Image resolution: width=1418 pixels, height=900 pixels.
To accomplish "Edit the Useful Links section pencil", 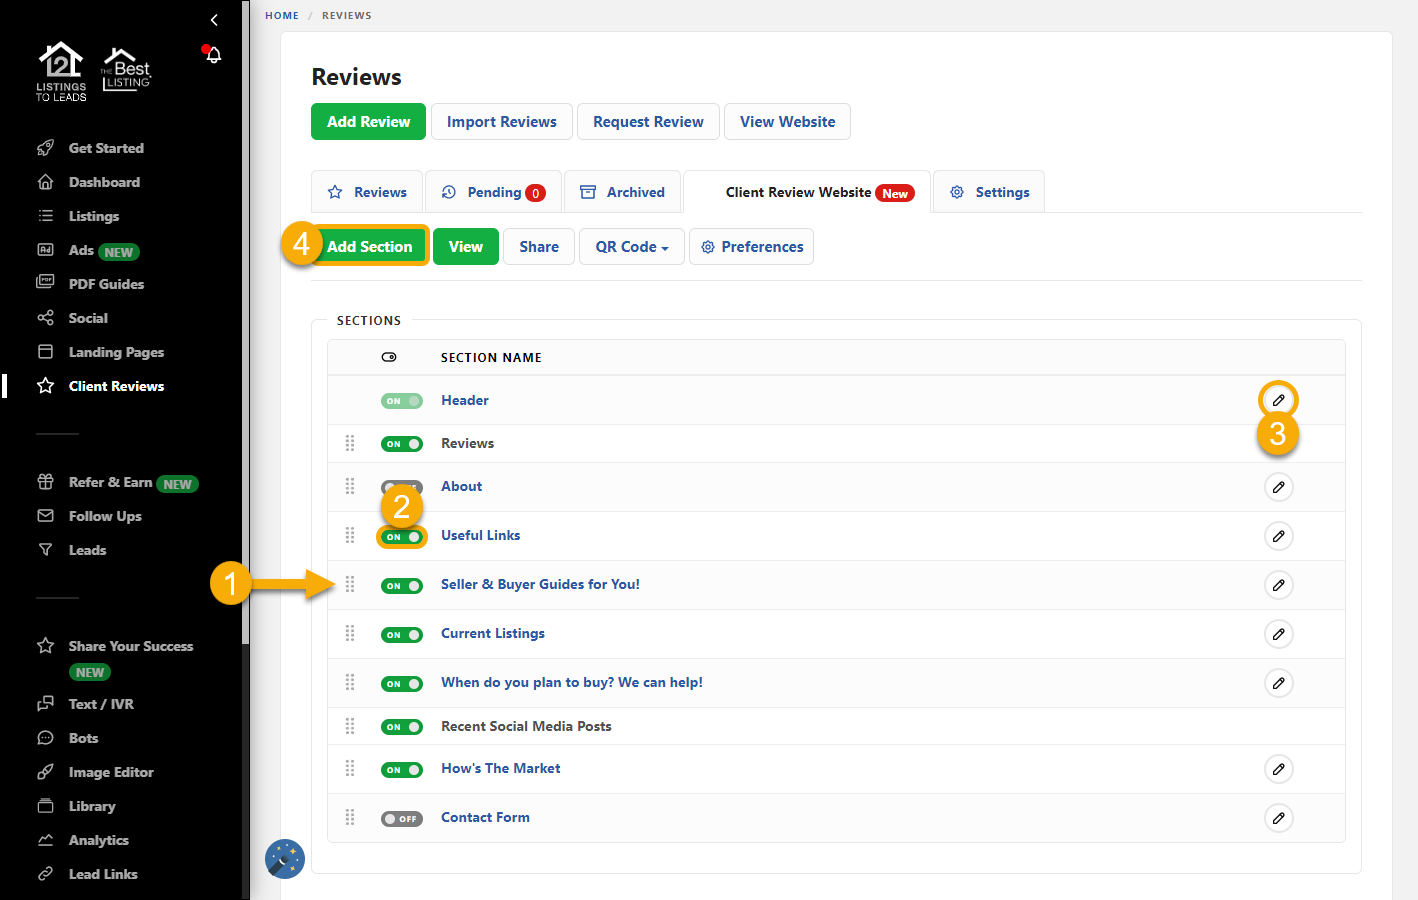I will coord(1278,536).
